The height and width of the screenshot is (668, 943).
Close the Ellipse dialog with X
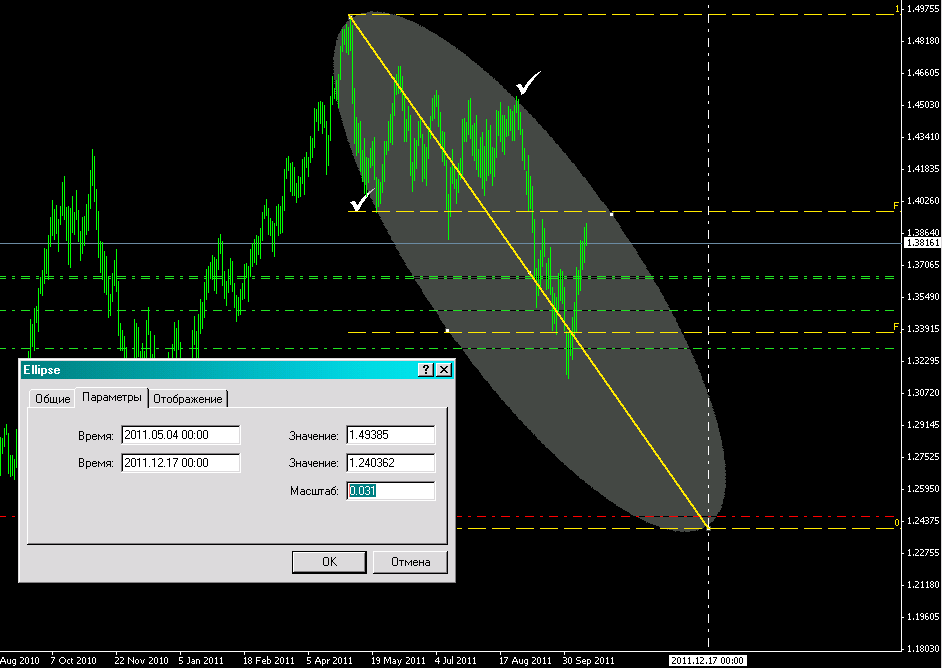pos(443,369)
